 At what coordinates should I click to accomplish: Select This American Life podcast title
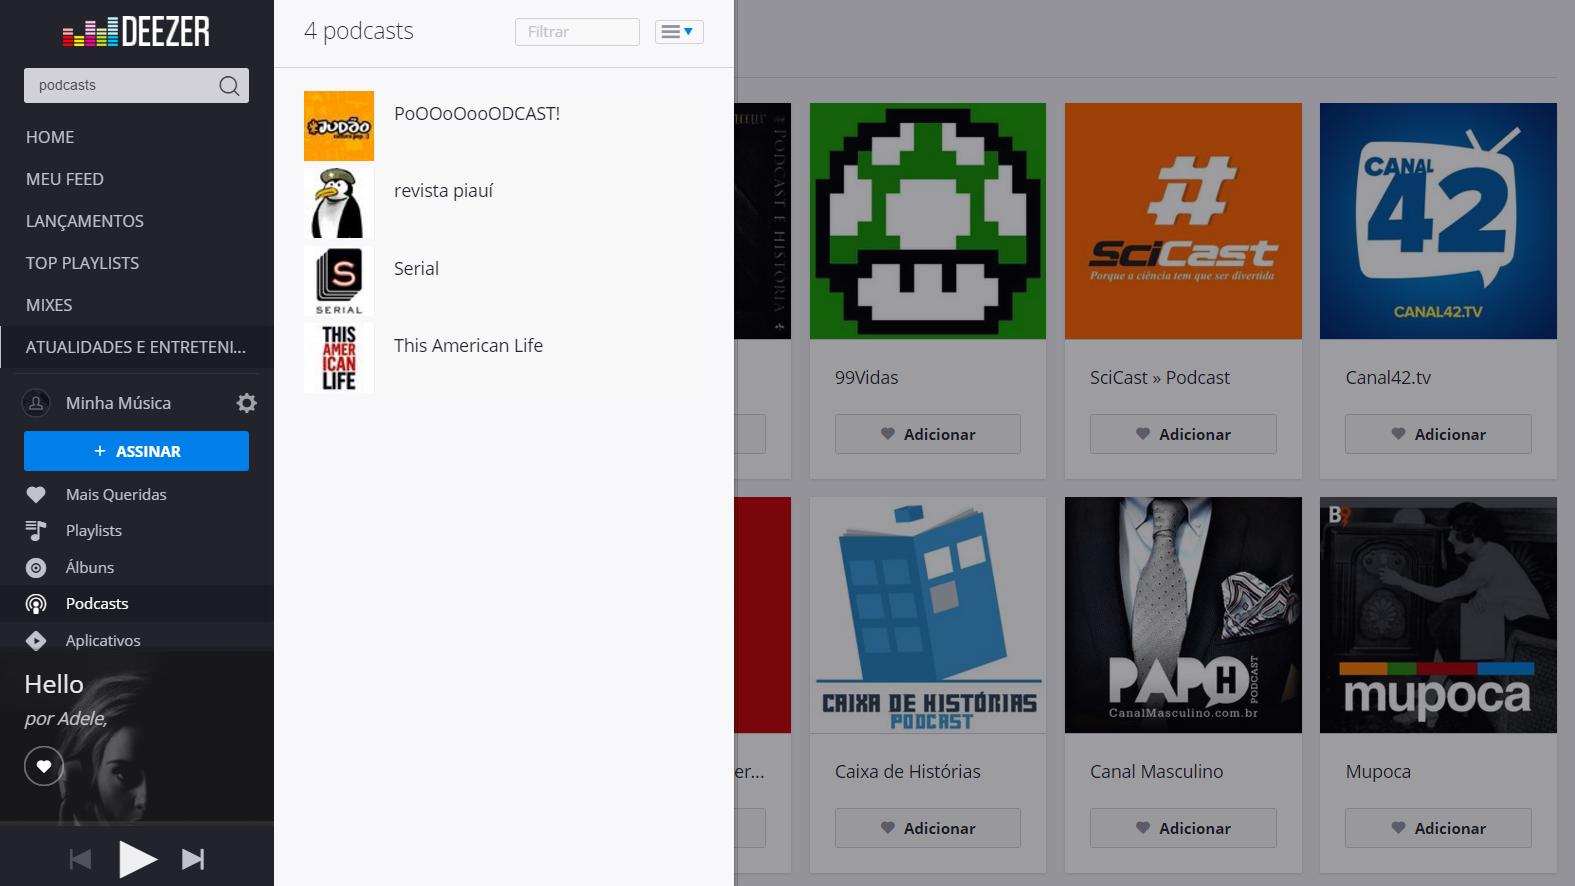point(468,346)
